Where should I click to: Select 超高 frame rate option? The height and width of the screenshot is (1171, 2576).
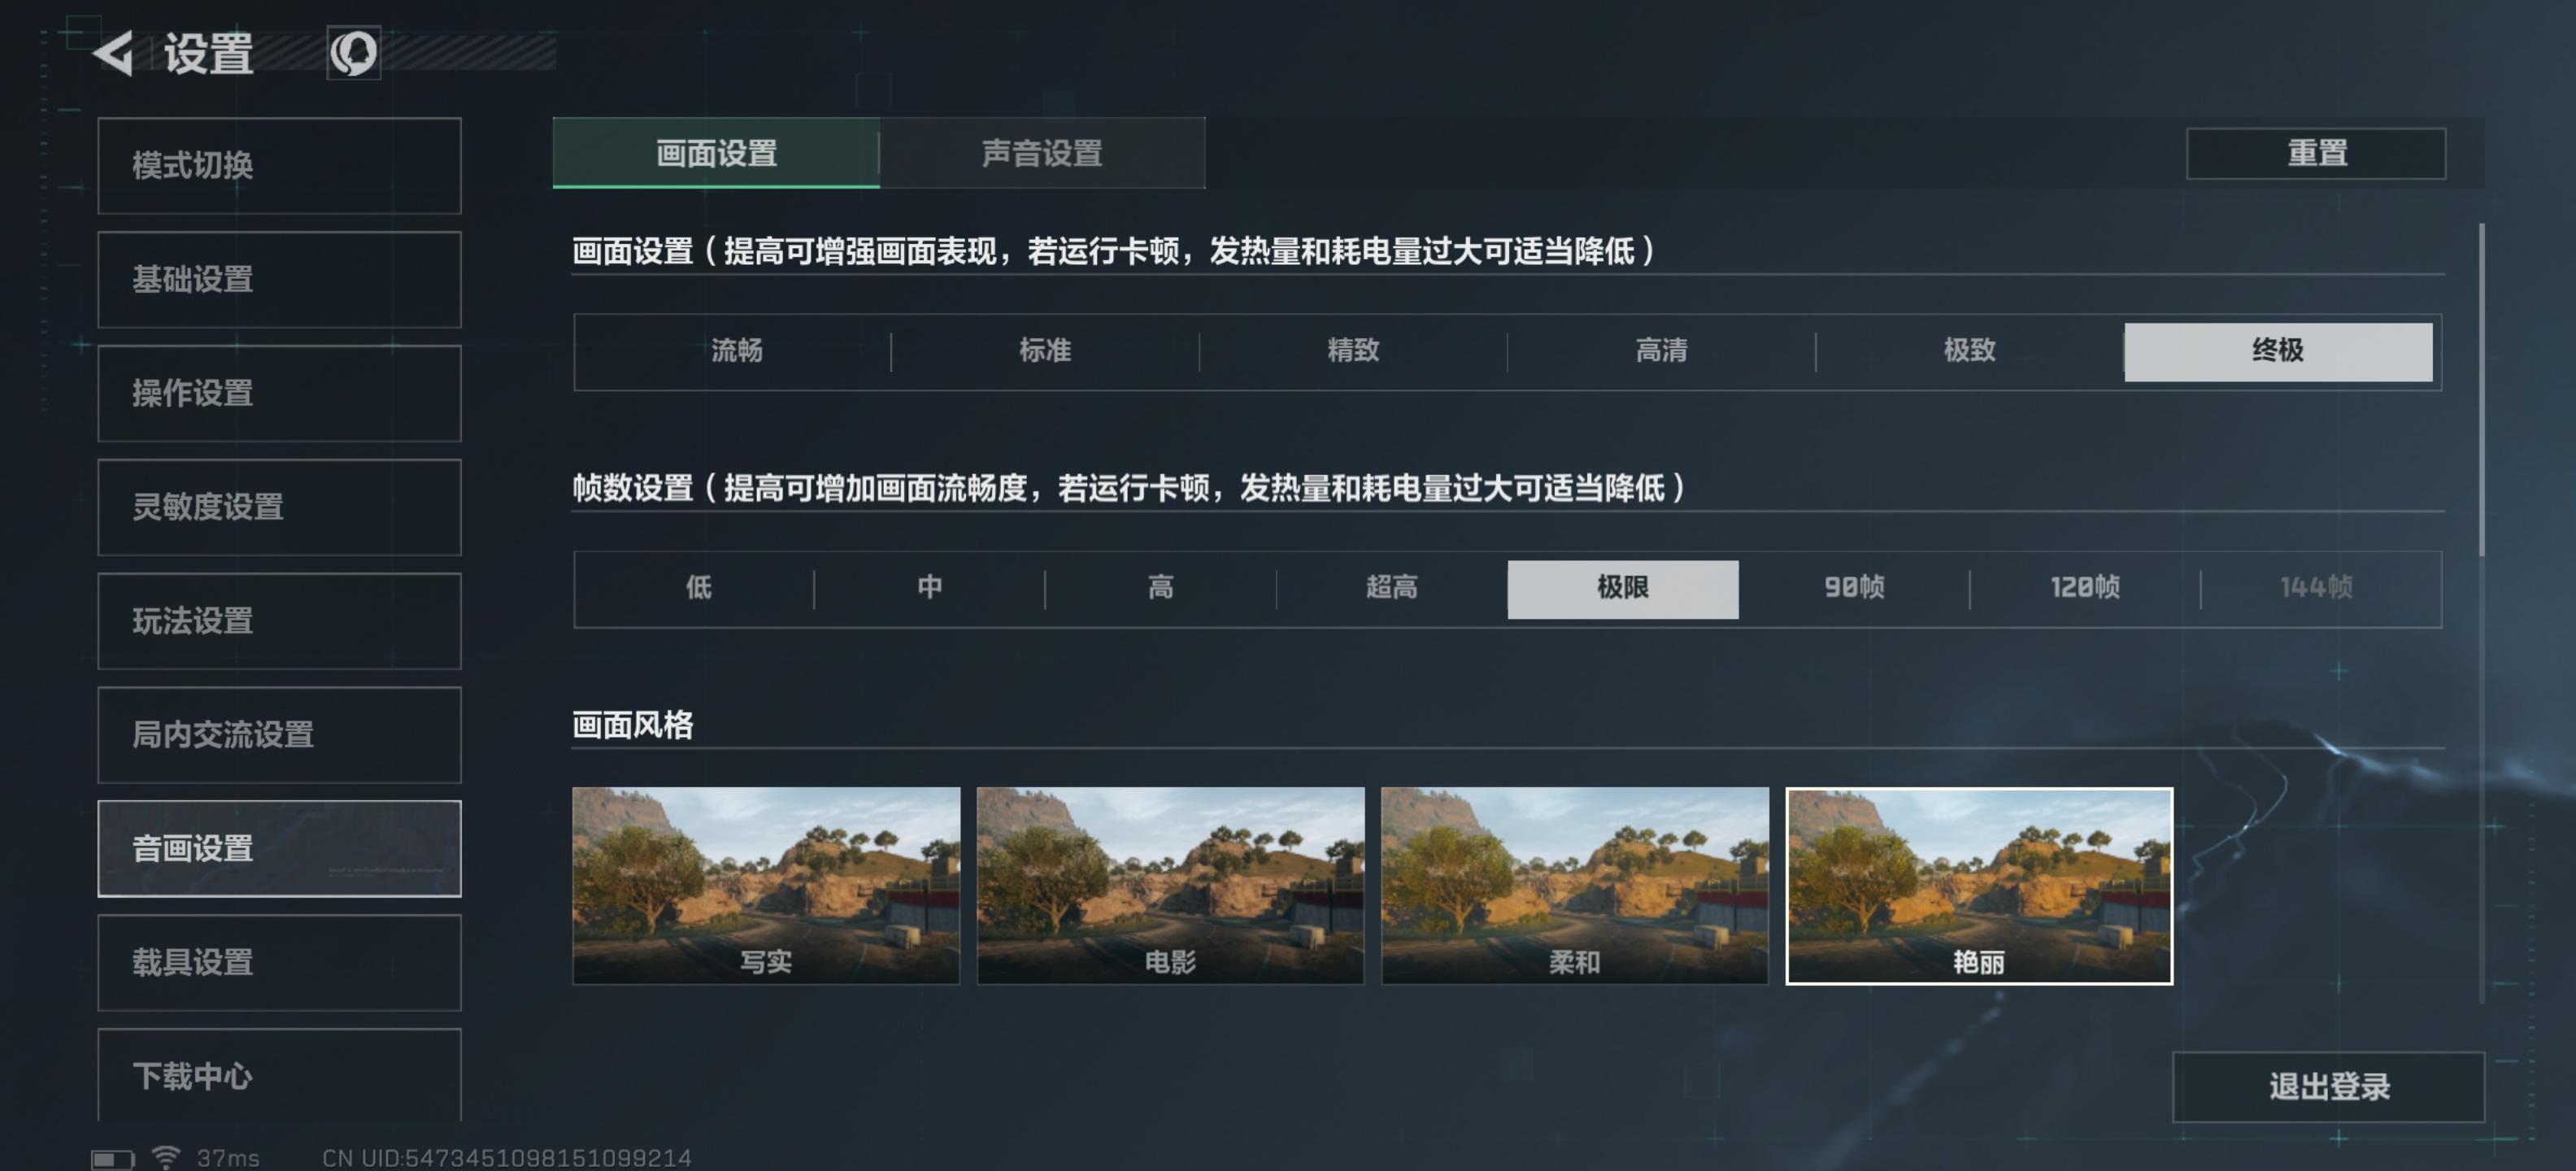point(1391,588)
